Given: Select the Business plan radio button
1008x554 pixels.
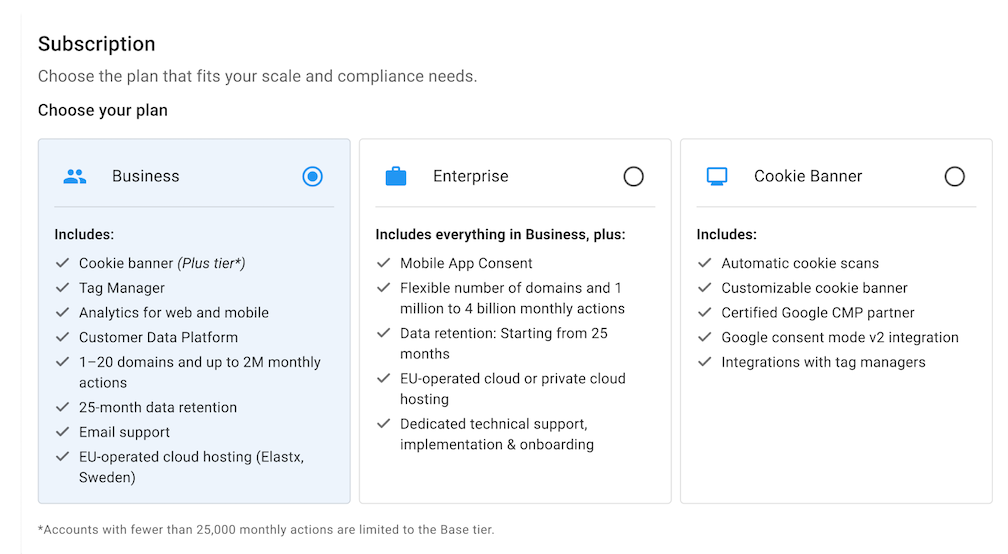Looking at the screenshot, I should [x=312, y=176].
